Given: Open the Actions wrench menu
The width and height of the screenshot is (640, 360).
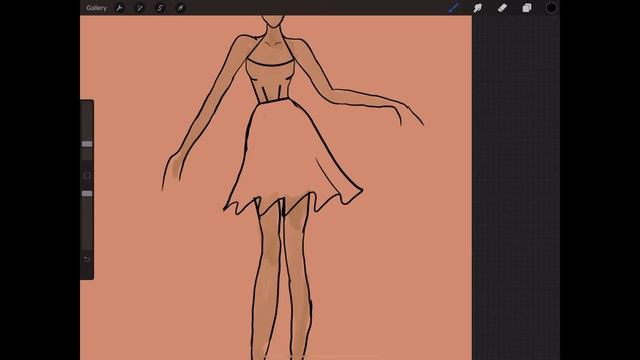Looking at the screenshot, I should tap(119, 8).
